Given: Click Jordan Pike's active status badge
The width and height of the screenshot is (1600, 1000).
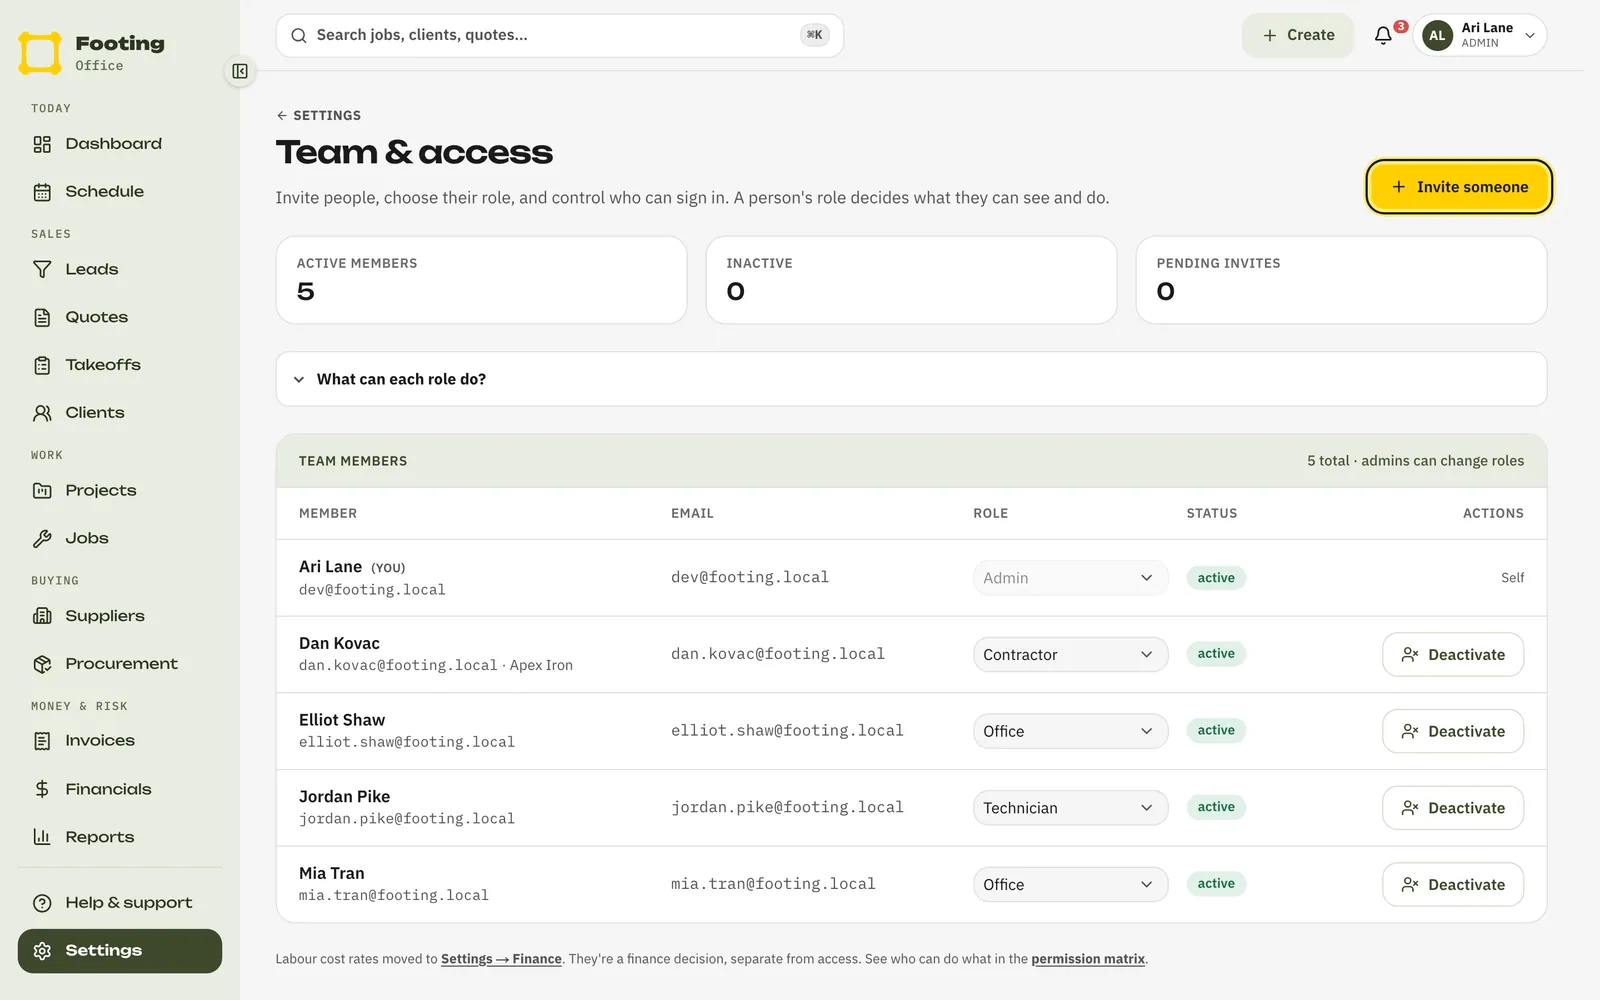Looking at the screenshot, I should click(1216, 807).
